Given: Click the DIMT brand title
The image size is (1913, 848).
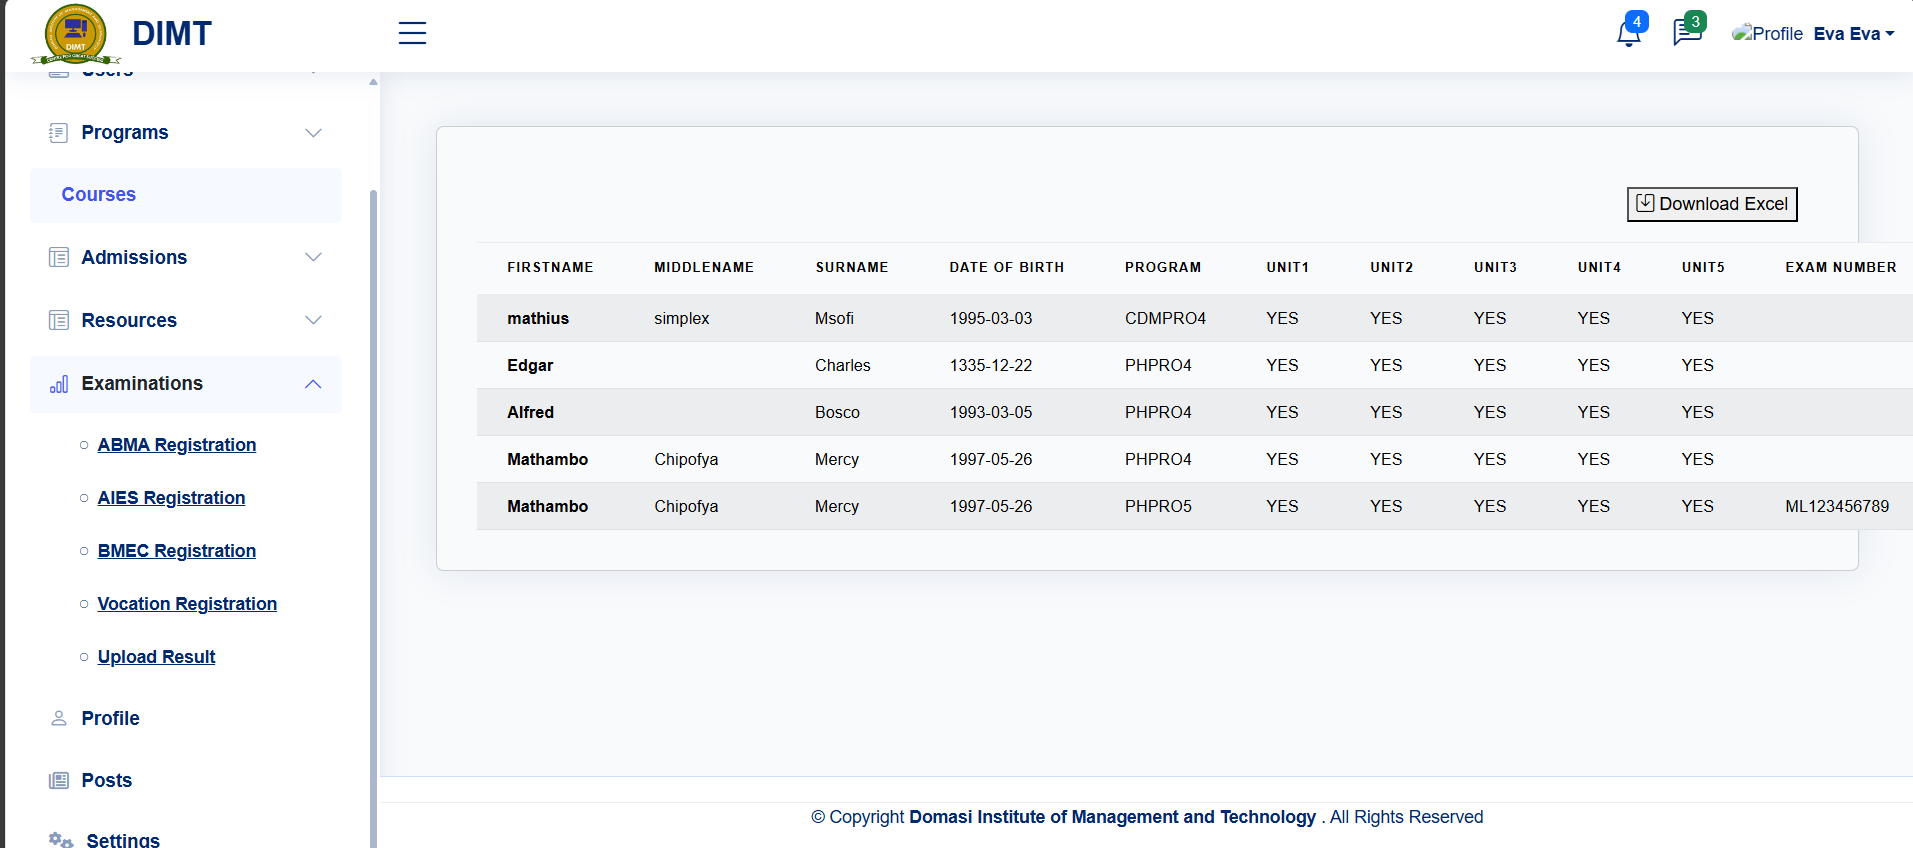Looking at the screenshot, I should [172, 34].
